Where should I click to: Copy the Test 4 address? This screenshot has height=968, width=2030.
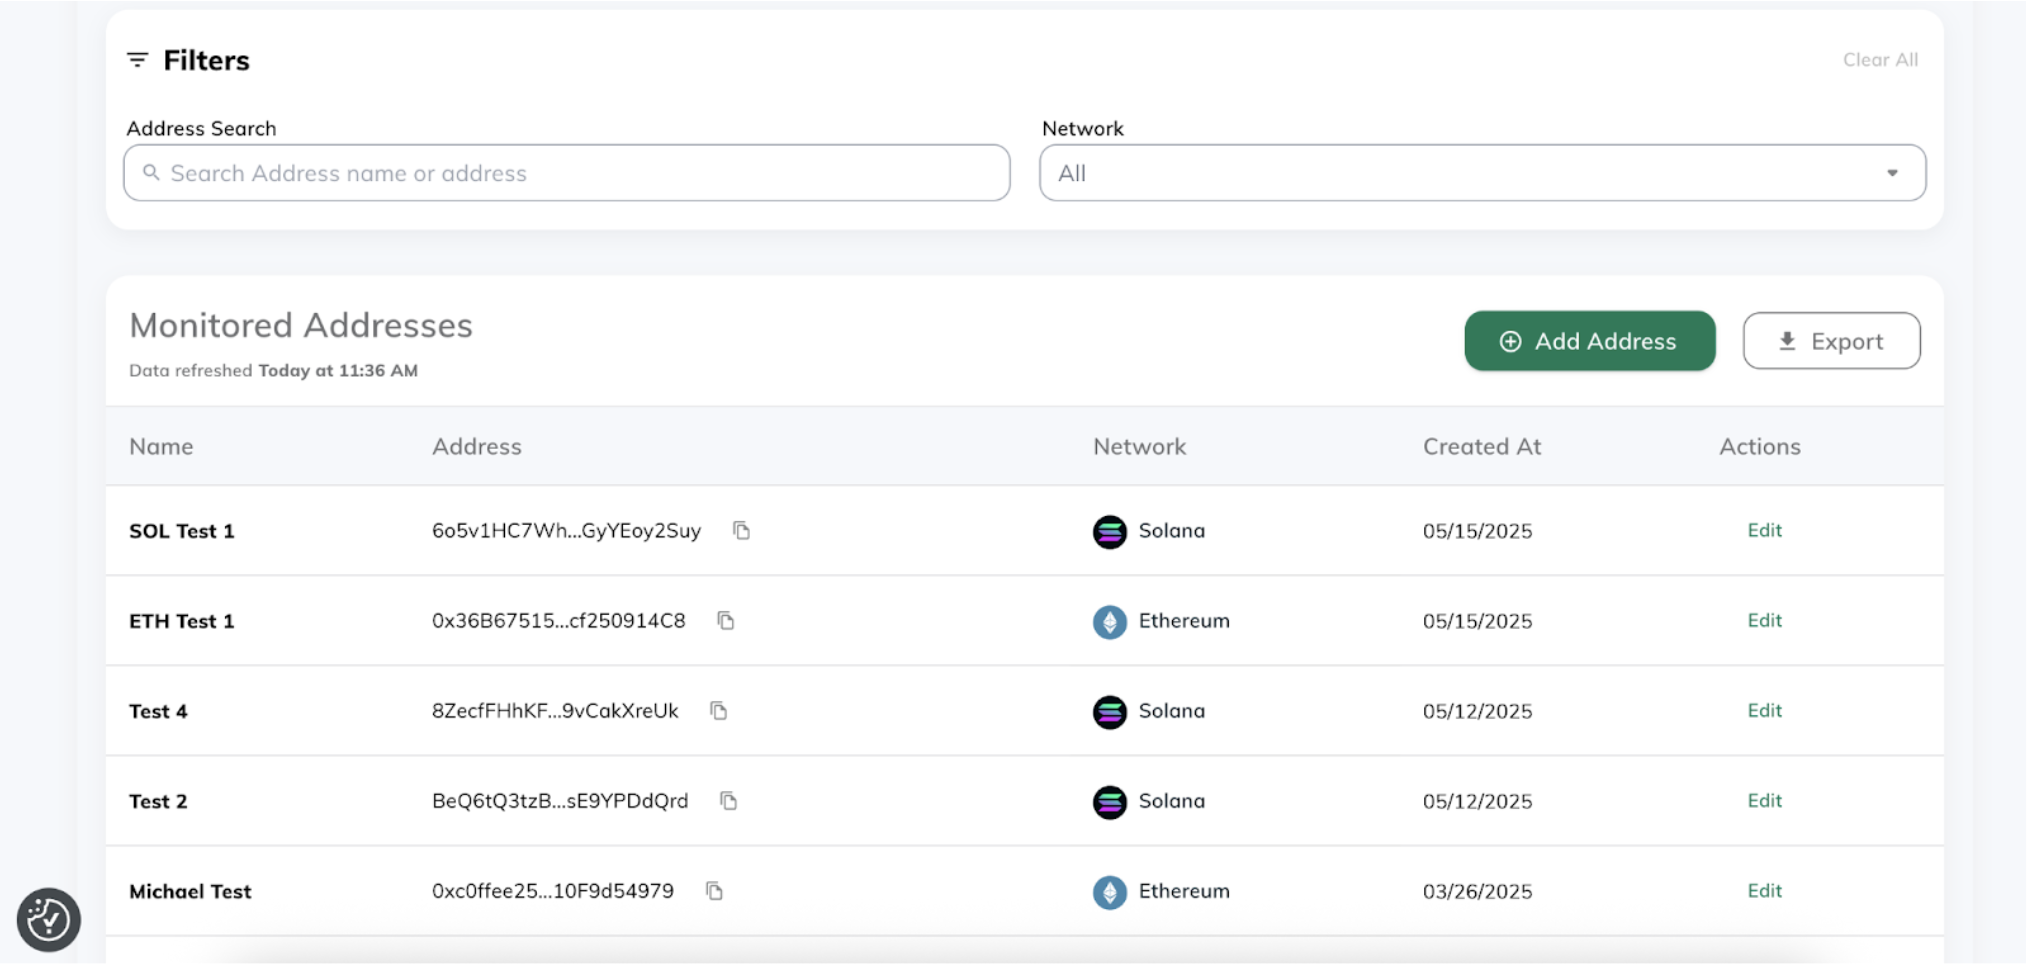click(718, 711)
